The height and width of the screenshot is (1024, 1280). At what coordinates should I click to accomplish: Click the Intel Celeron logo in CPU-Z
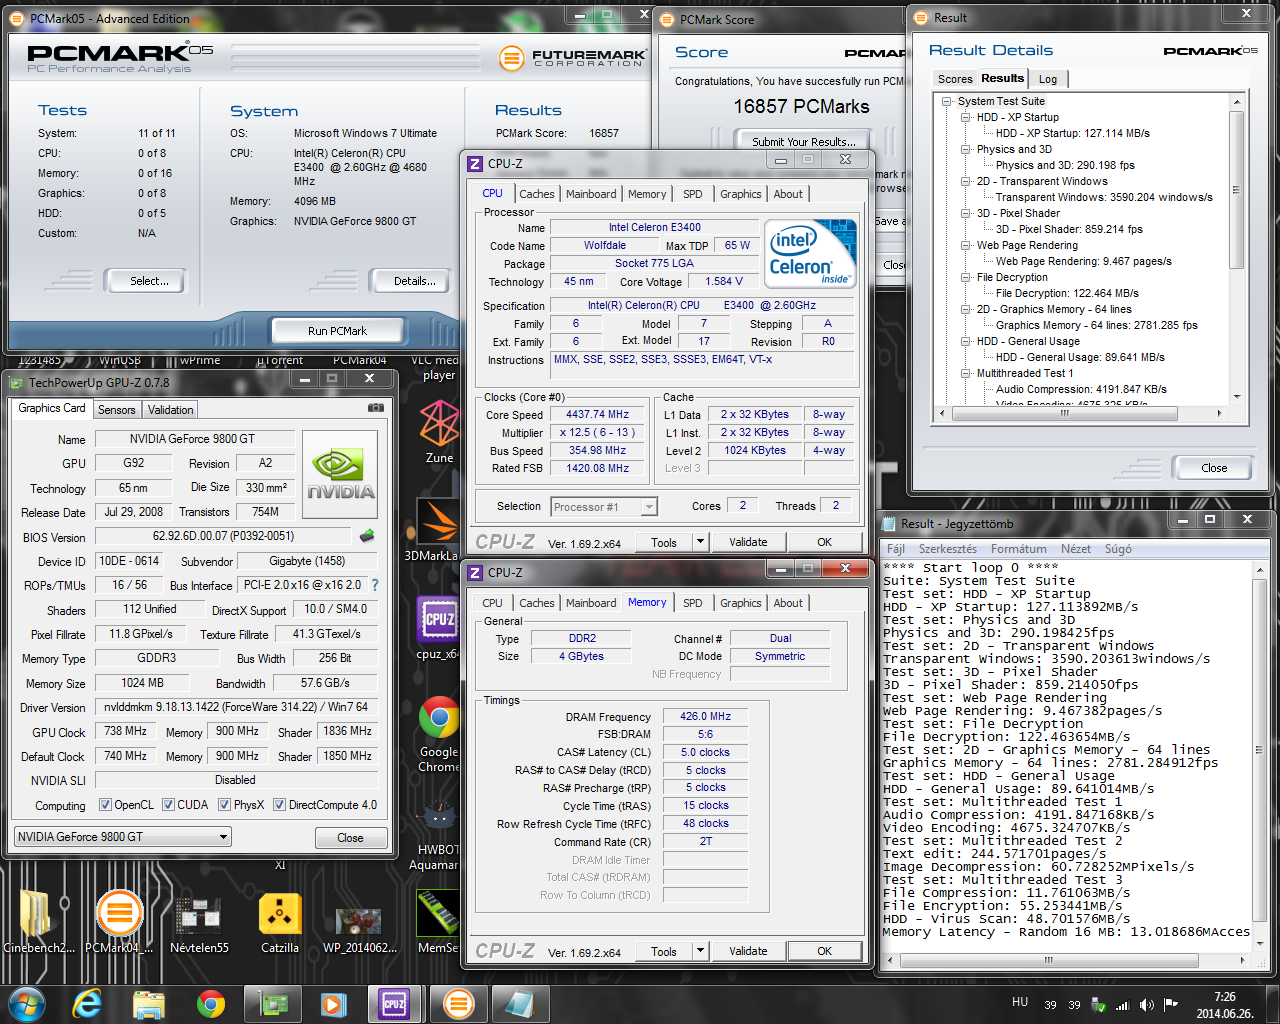click(813, 254)
